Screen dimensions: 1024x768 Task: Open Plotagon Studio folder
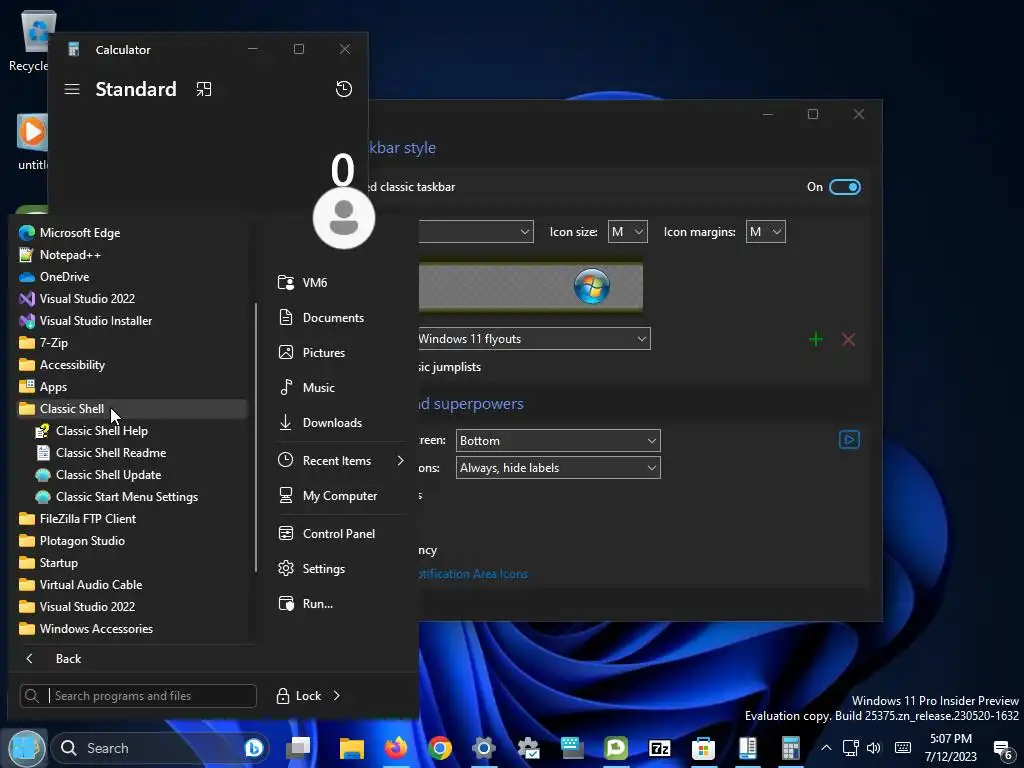click(x=72, y=541)
